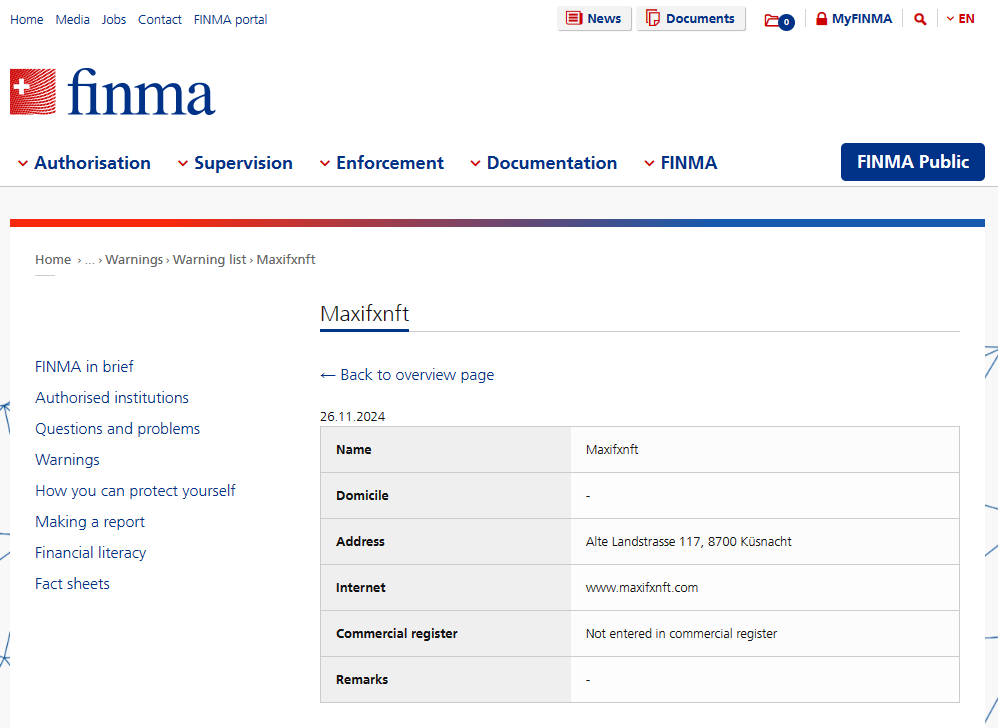
Task: Open MyFINMA login
Action: tap(854, 18)
